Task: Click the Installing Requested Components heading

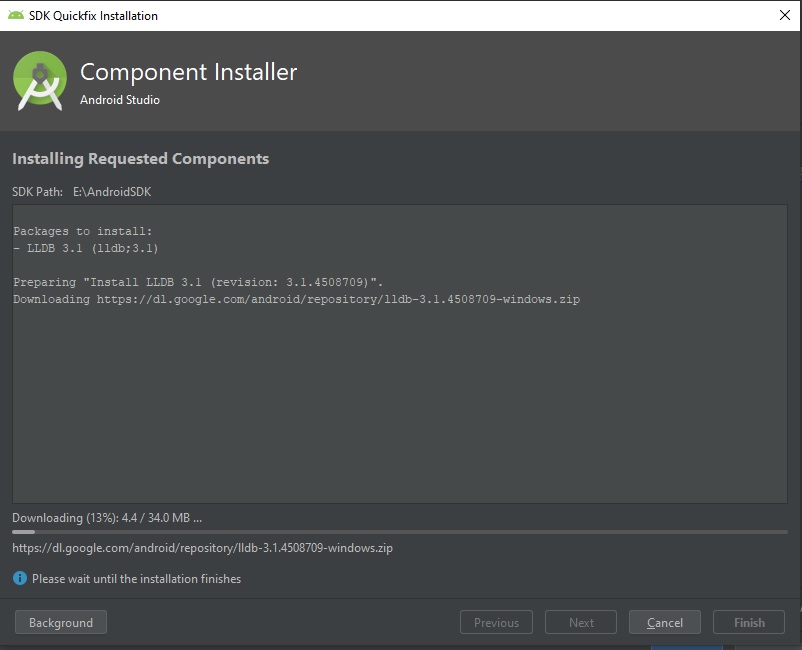Action: (x=141, y=159)
